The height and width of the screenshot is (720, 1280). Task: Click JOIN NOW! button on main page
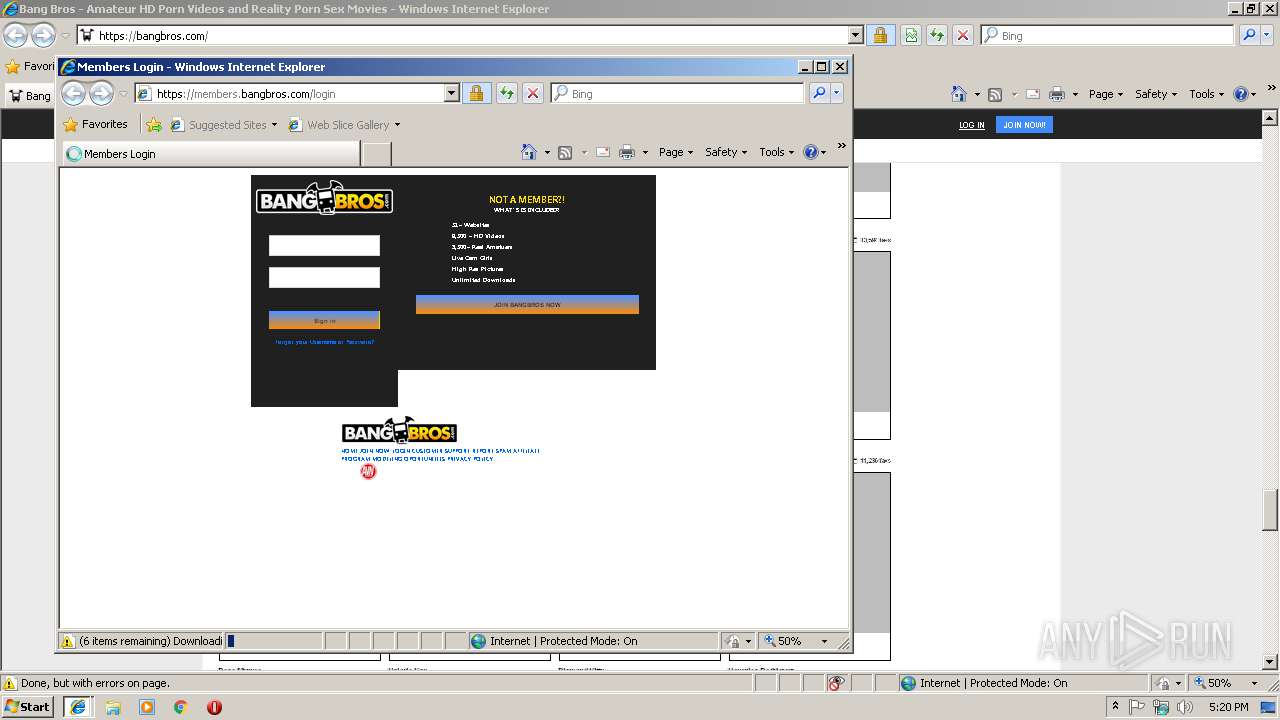coord(1024,125)
